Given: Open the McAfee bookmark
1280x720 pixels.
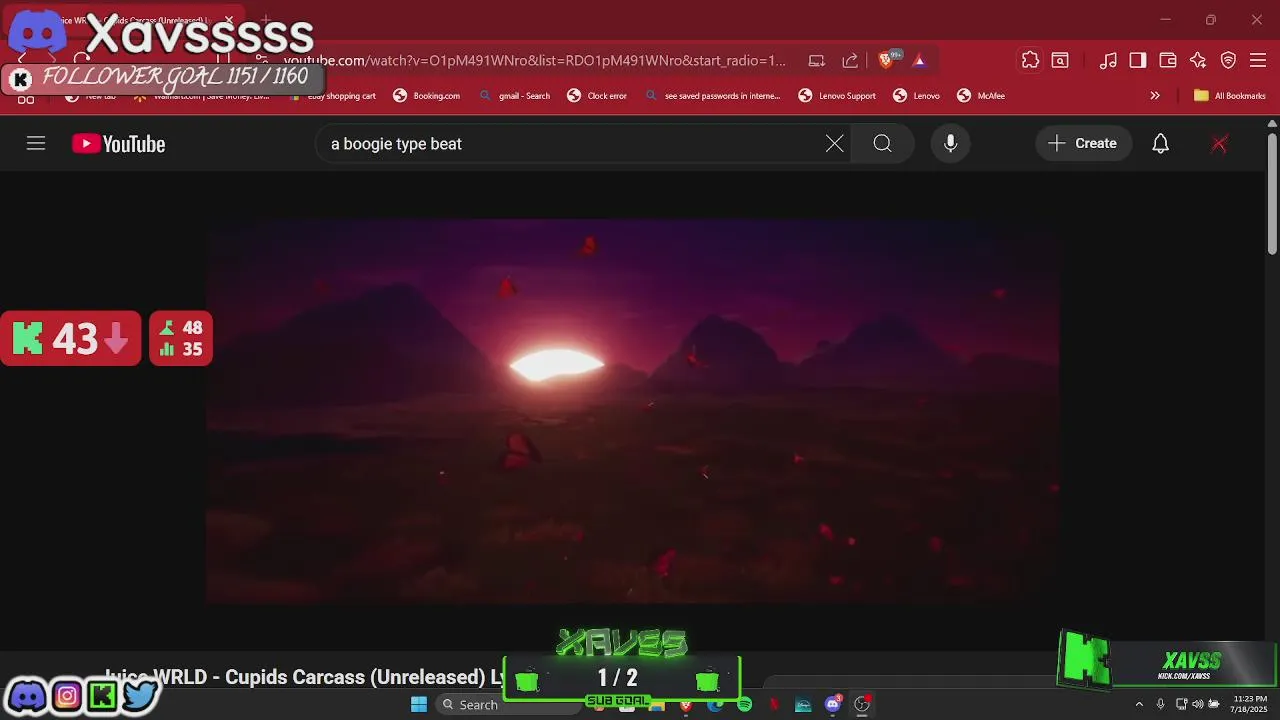Looking at the screenshot, I should (x=981, y=96).
